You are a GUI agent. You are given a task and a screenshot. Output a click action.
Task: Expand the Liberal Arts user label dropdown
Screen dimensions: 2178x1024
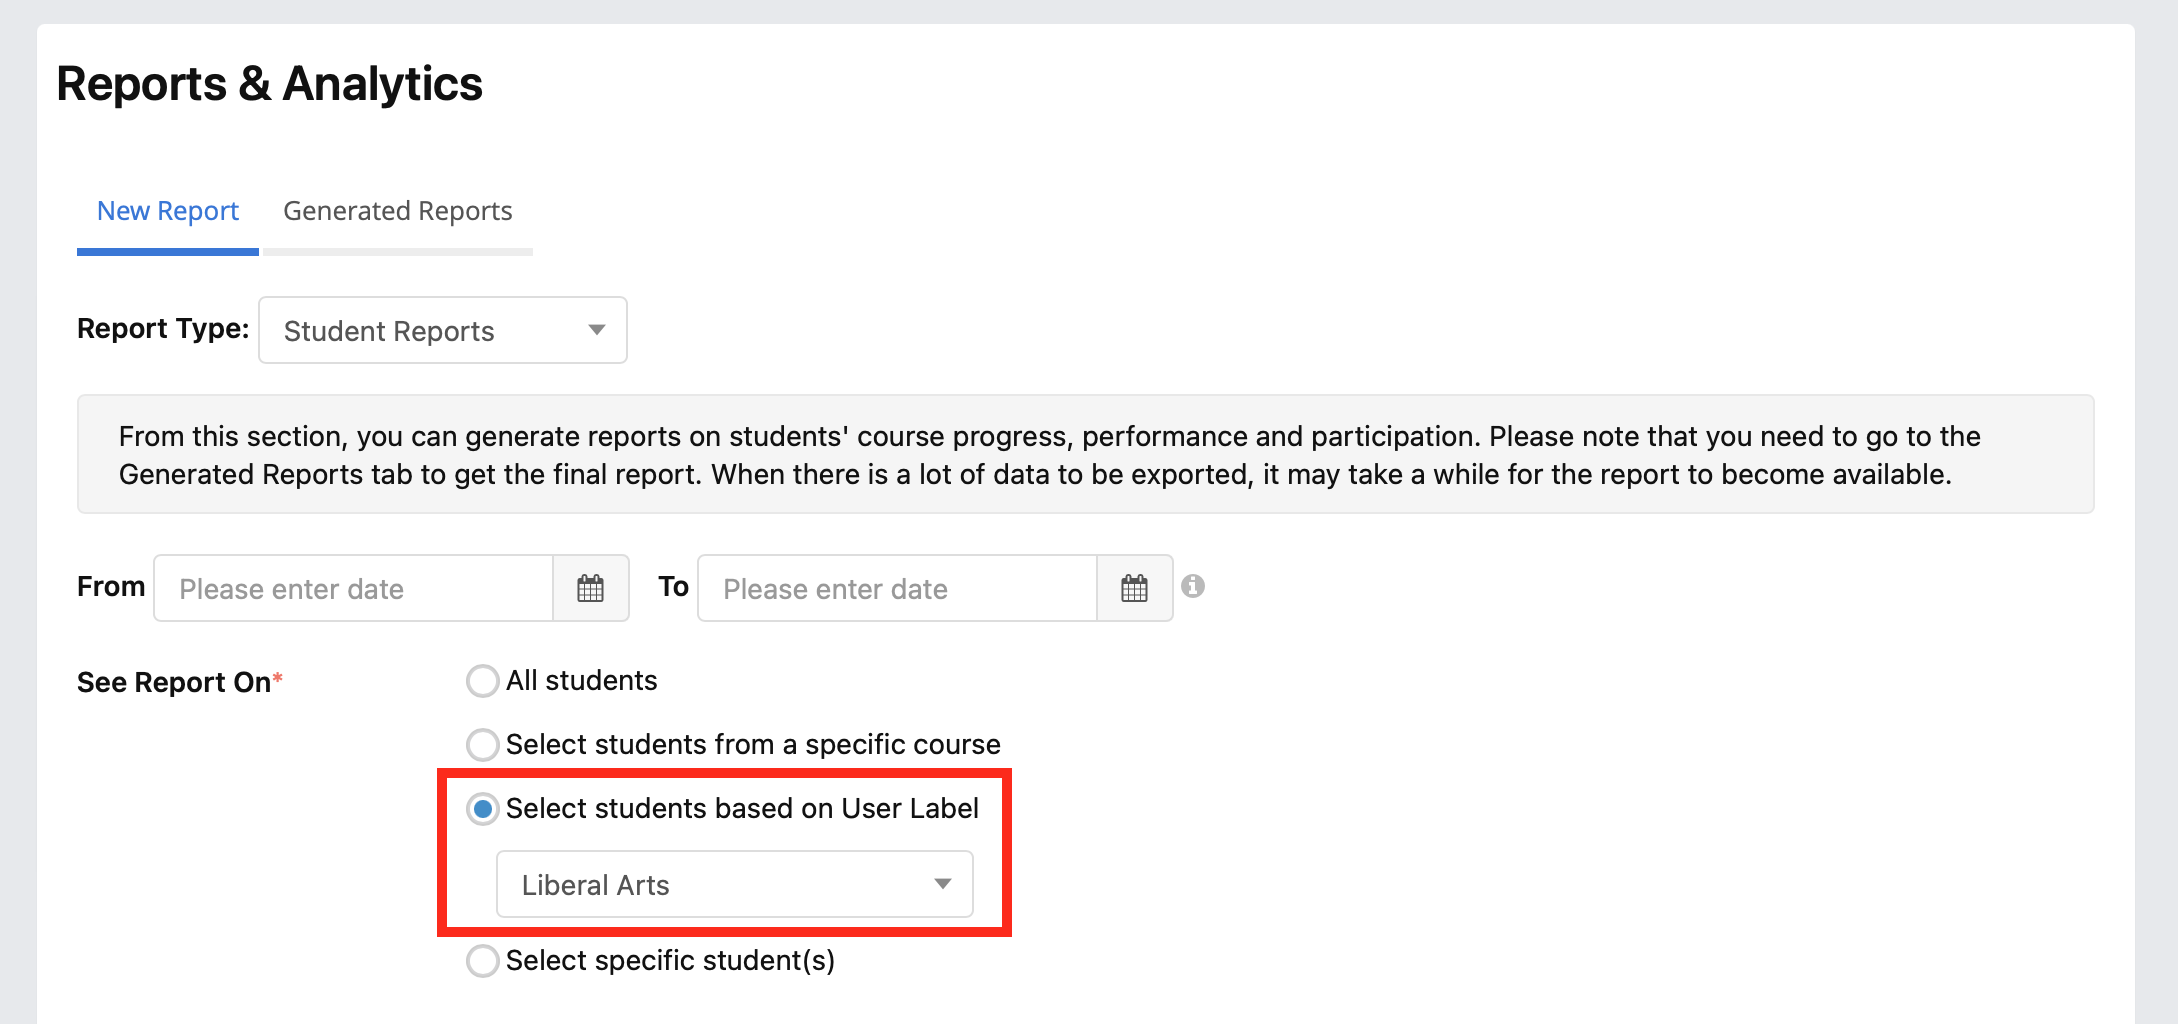point(735,884)
